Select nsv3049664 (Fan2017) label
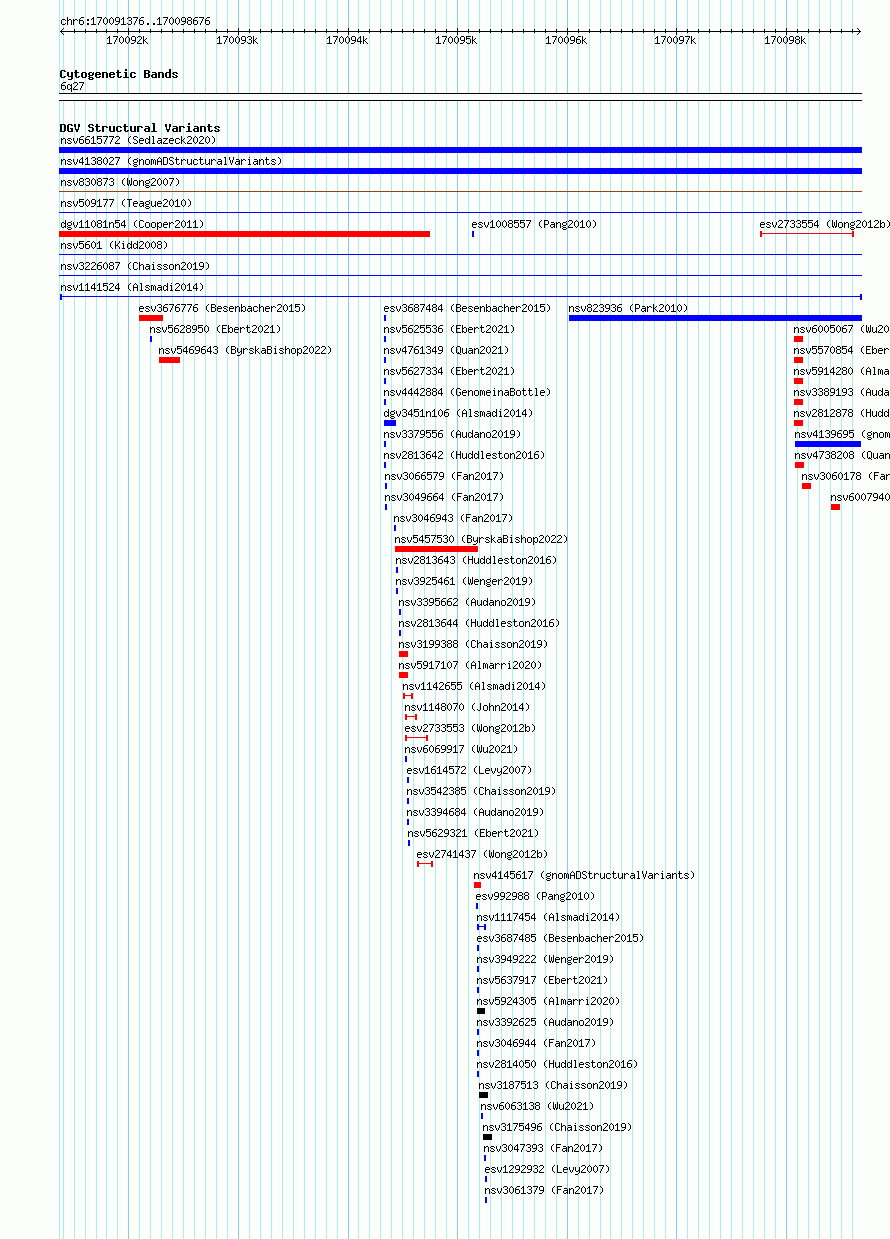Screen dimensions: 890x1239 coord(444,497)
